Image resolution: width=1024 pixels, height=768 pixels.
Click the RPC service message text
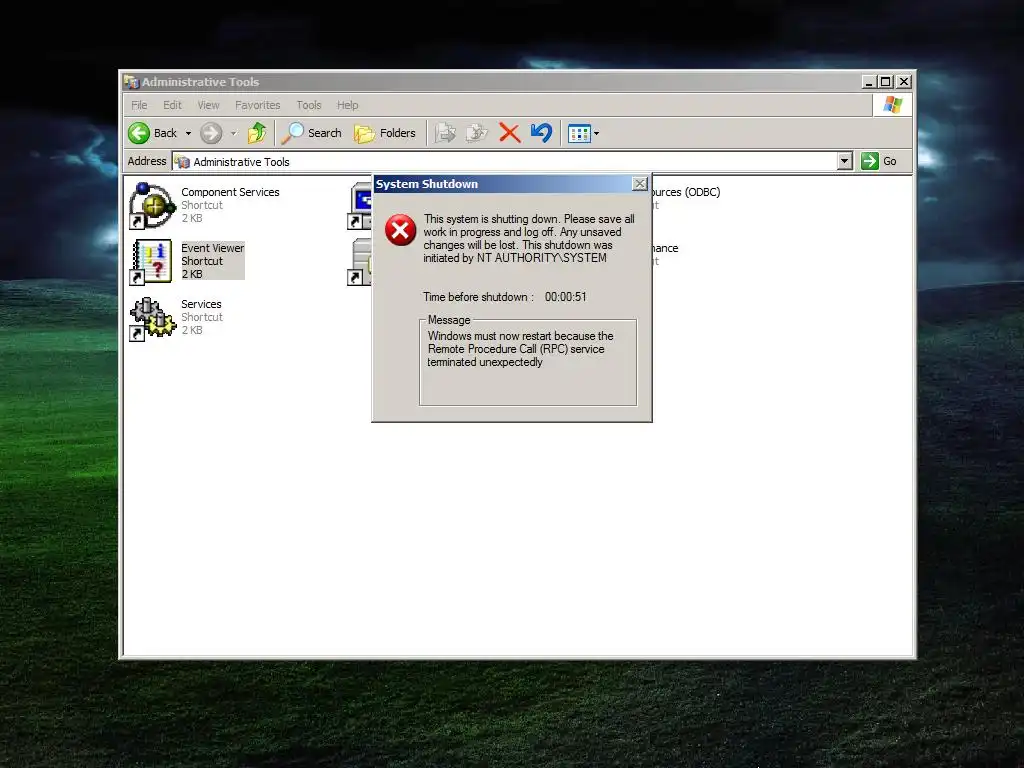click(x=520, y=349)
